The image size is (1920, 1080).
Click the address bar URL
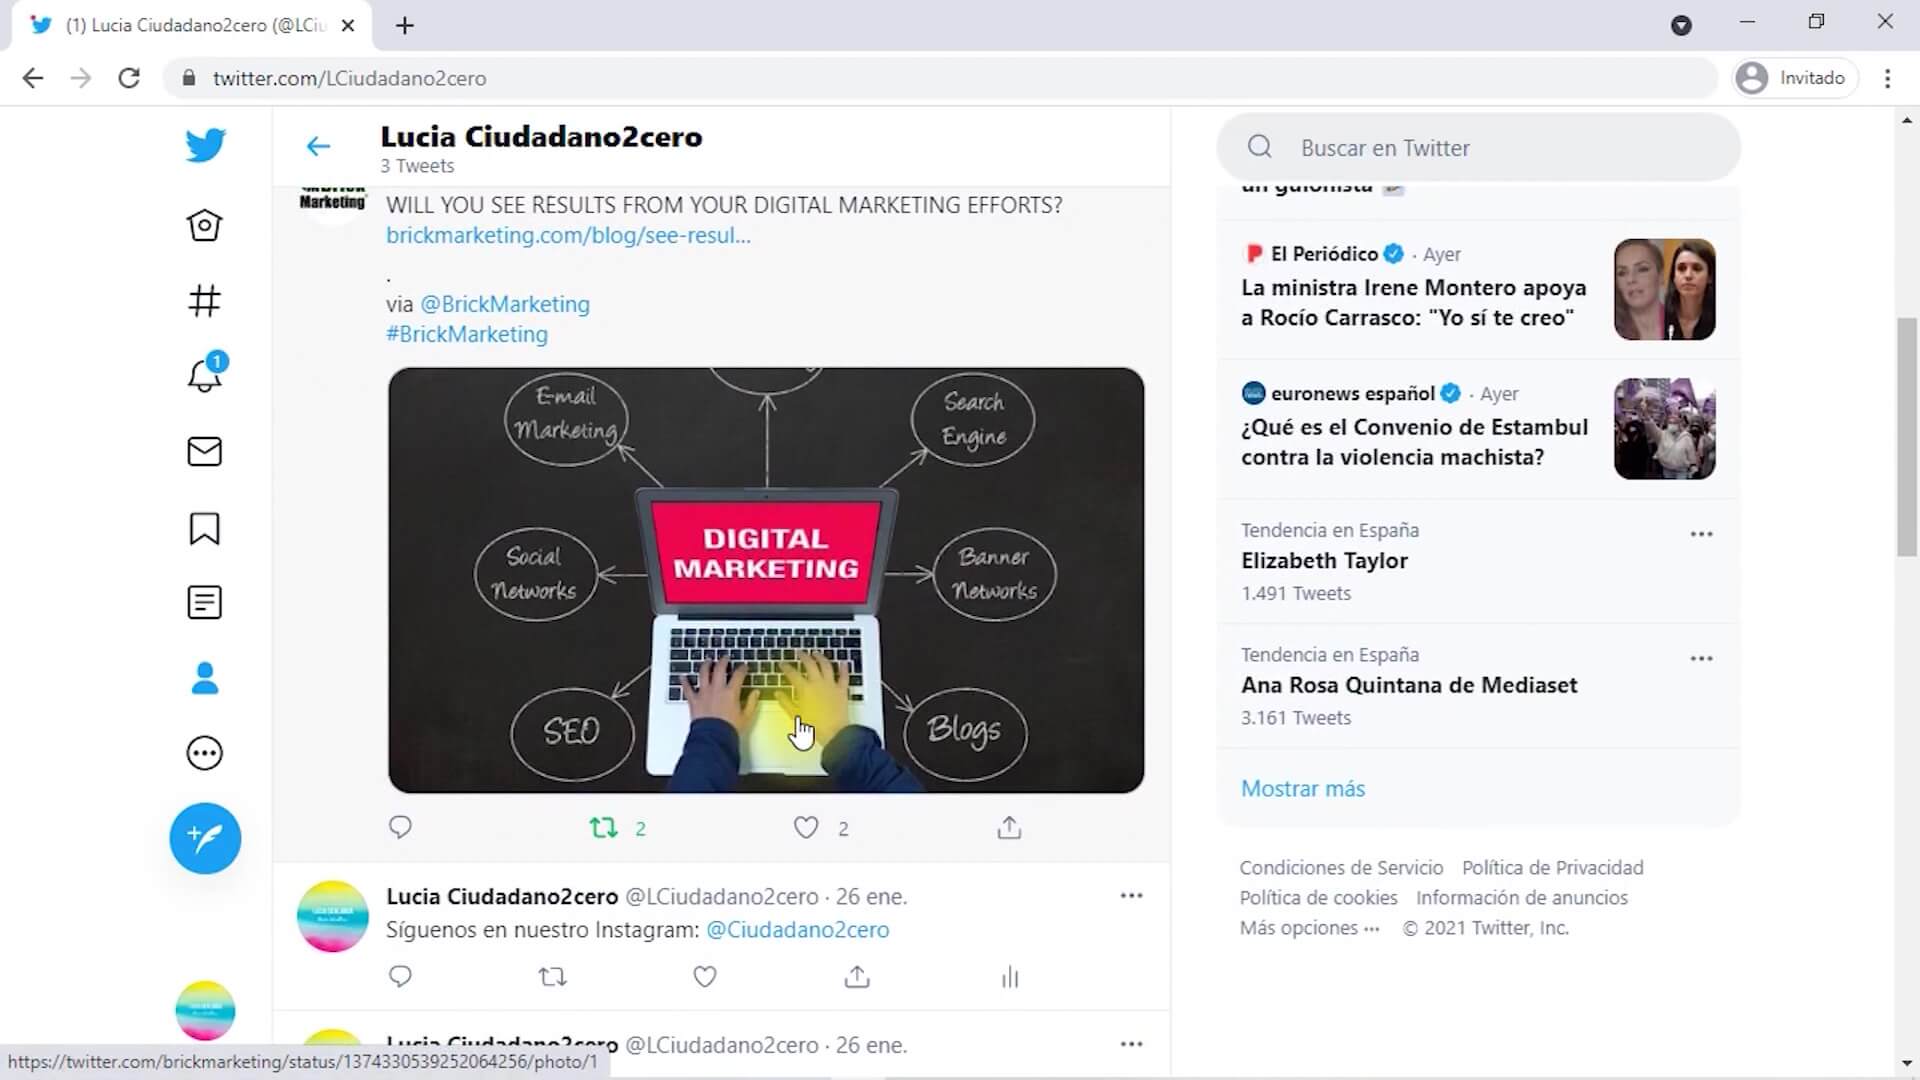[x=349, y=78]
